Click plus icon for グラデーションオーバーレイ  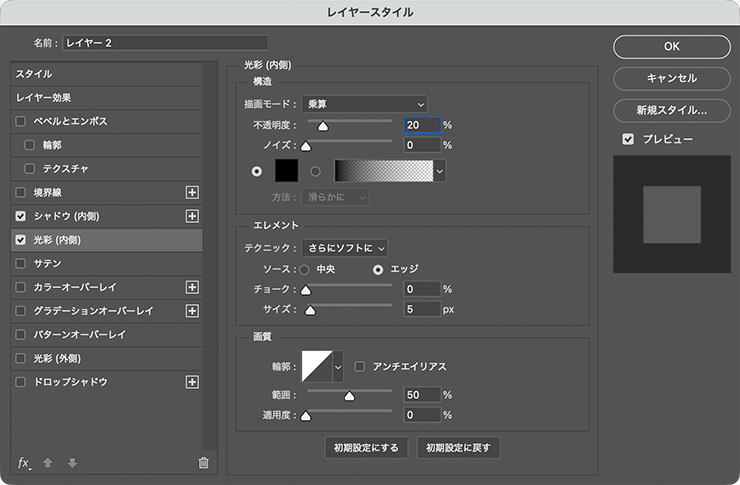tap(193, 311)
